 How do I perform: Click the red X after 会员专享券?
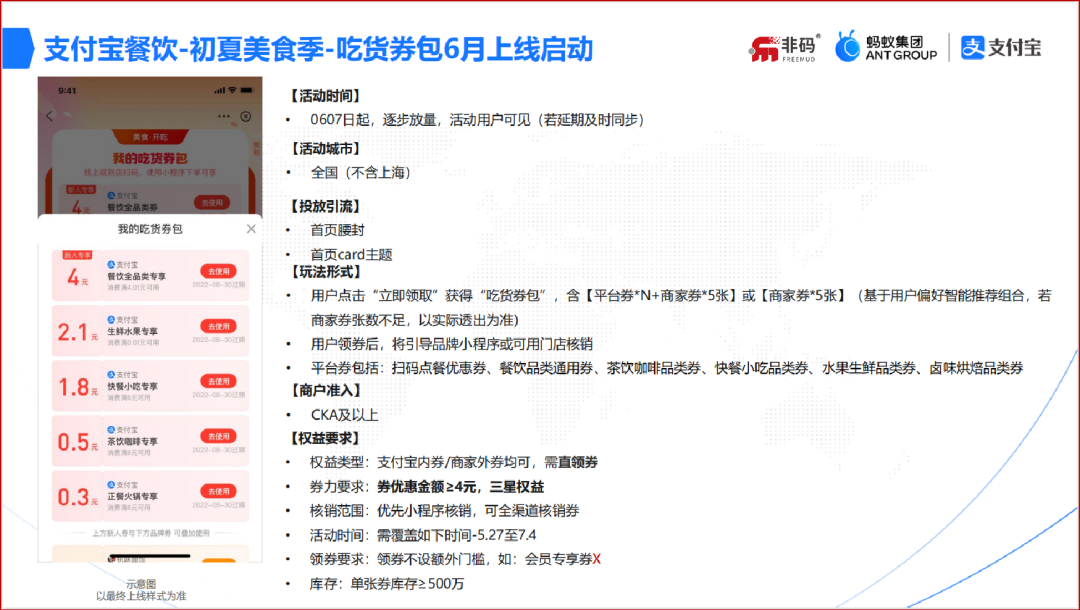tap(596, 559)
